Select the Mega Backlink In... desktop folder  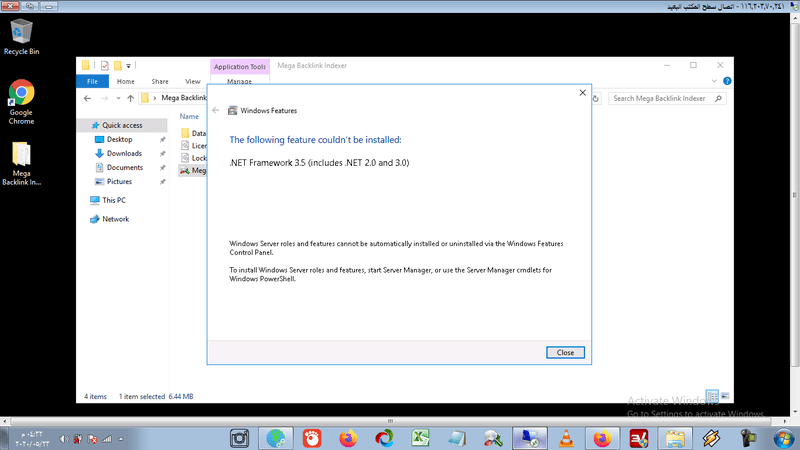pyautogui.click(x=21, y=163)
